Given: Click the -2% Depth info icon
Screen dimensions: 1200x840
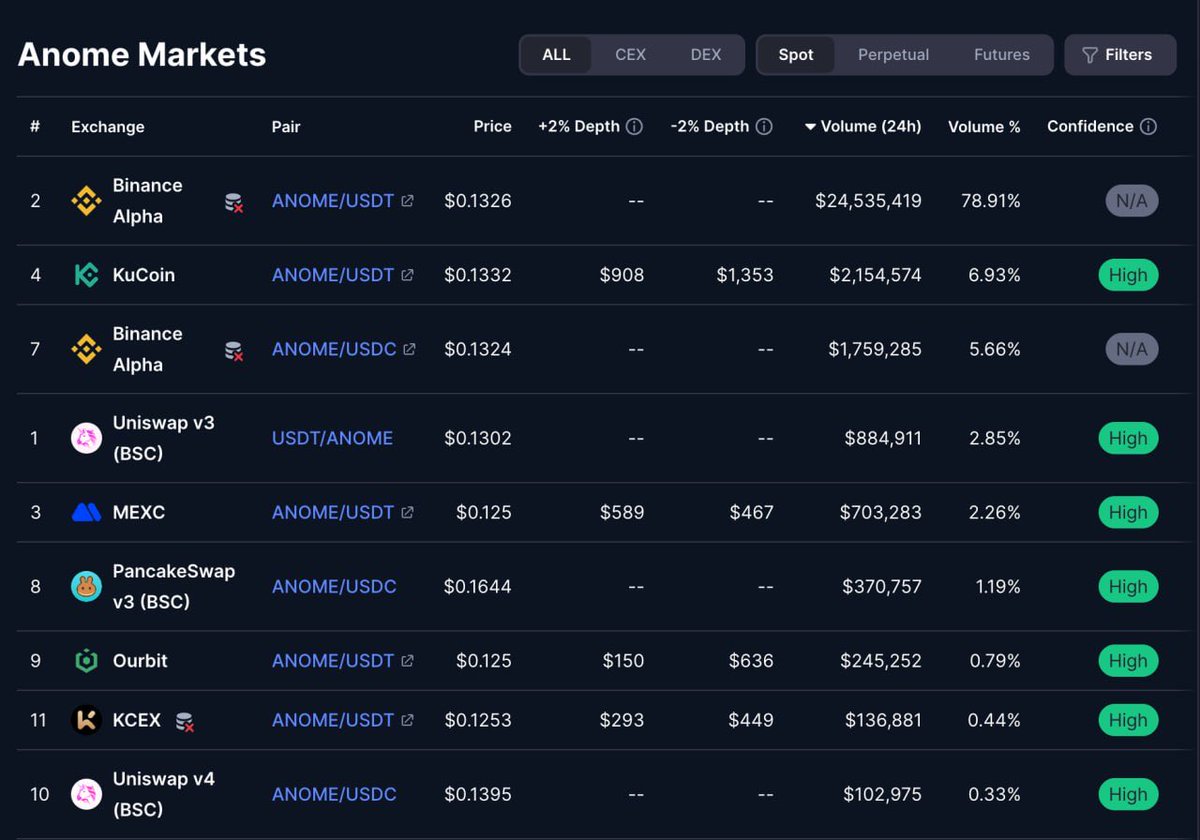Looking at the screenshot, I should click(764, 126).
